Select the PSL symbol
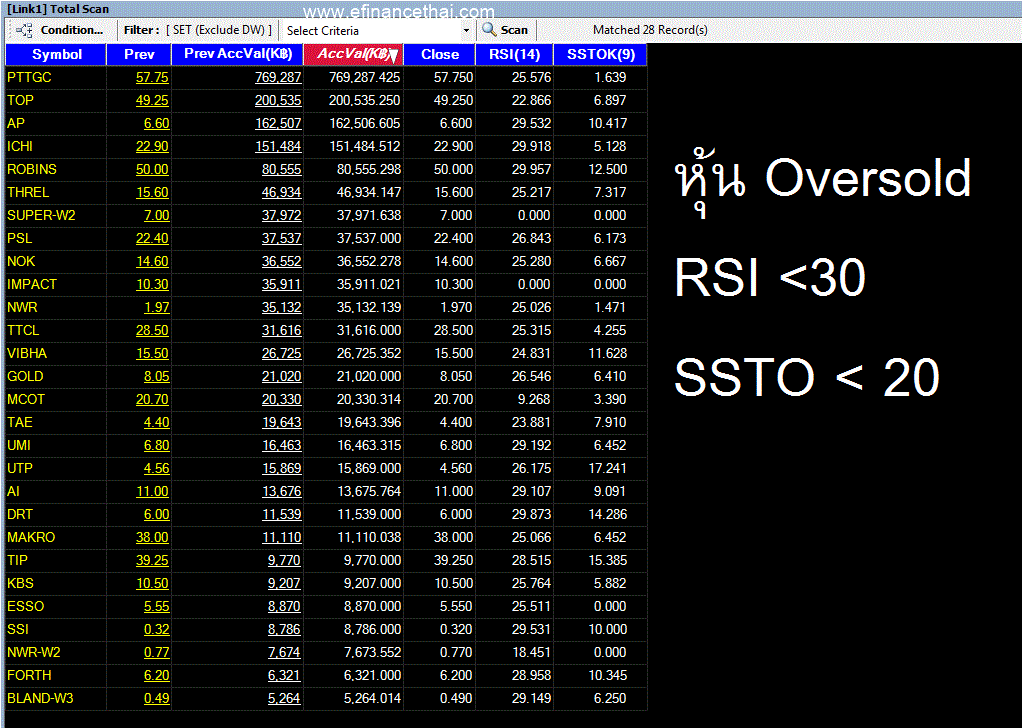Viewport: 1022px width, 728px height. [20, 239]
